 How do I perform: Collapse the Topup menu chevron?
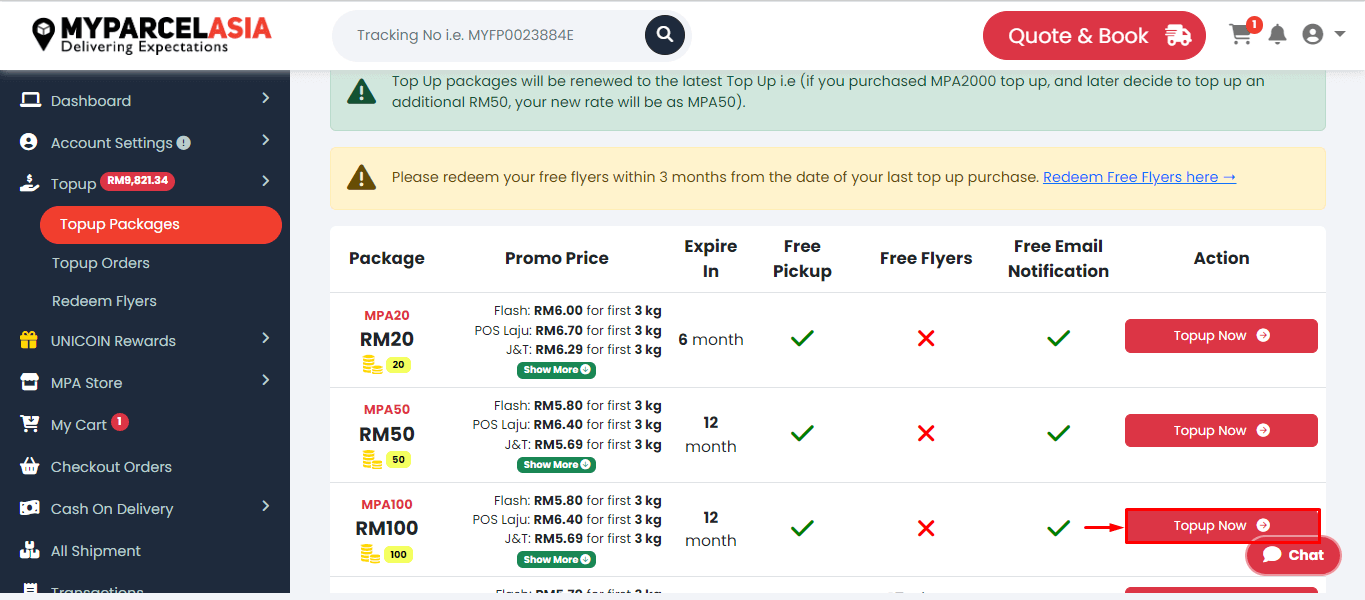click(266, 181)
